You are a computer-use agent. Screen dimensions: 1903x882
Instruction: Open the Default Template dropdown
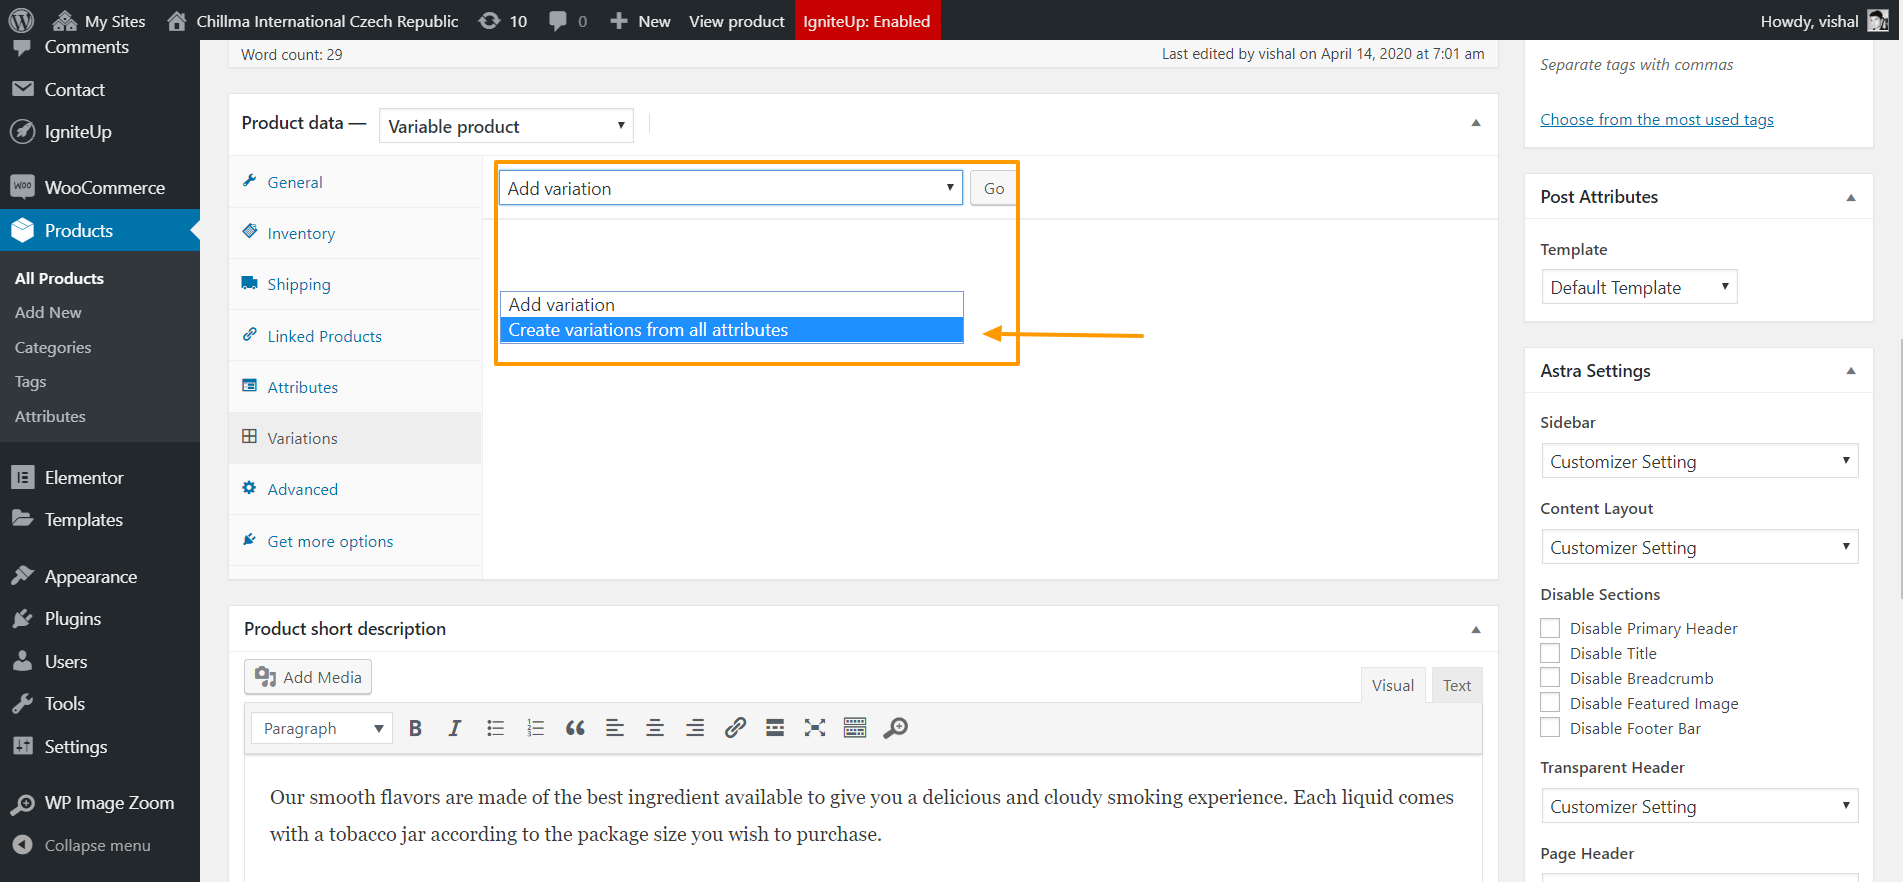tap(1639, 287)
